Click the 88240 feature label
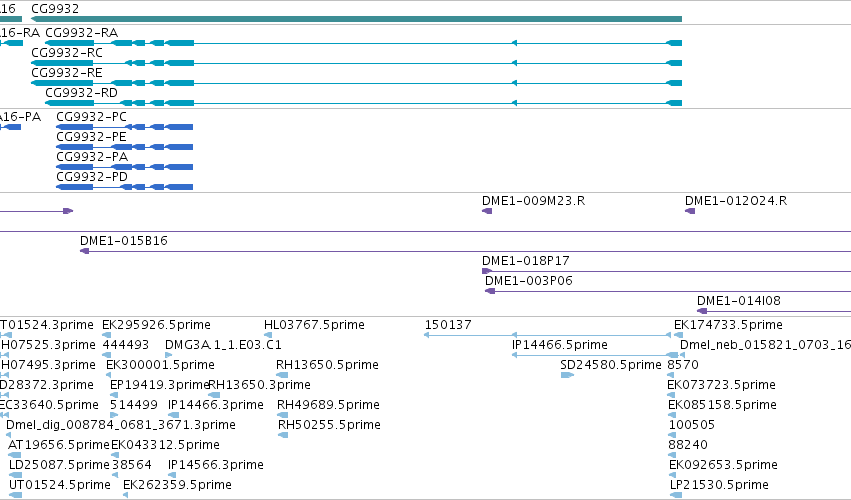The height and width of the screenshot is (500, 851). point(688,445)
